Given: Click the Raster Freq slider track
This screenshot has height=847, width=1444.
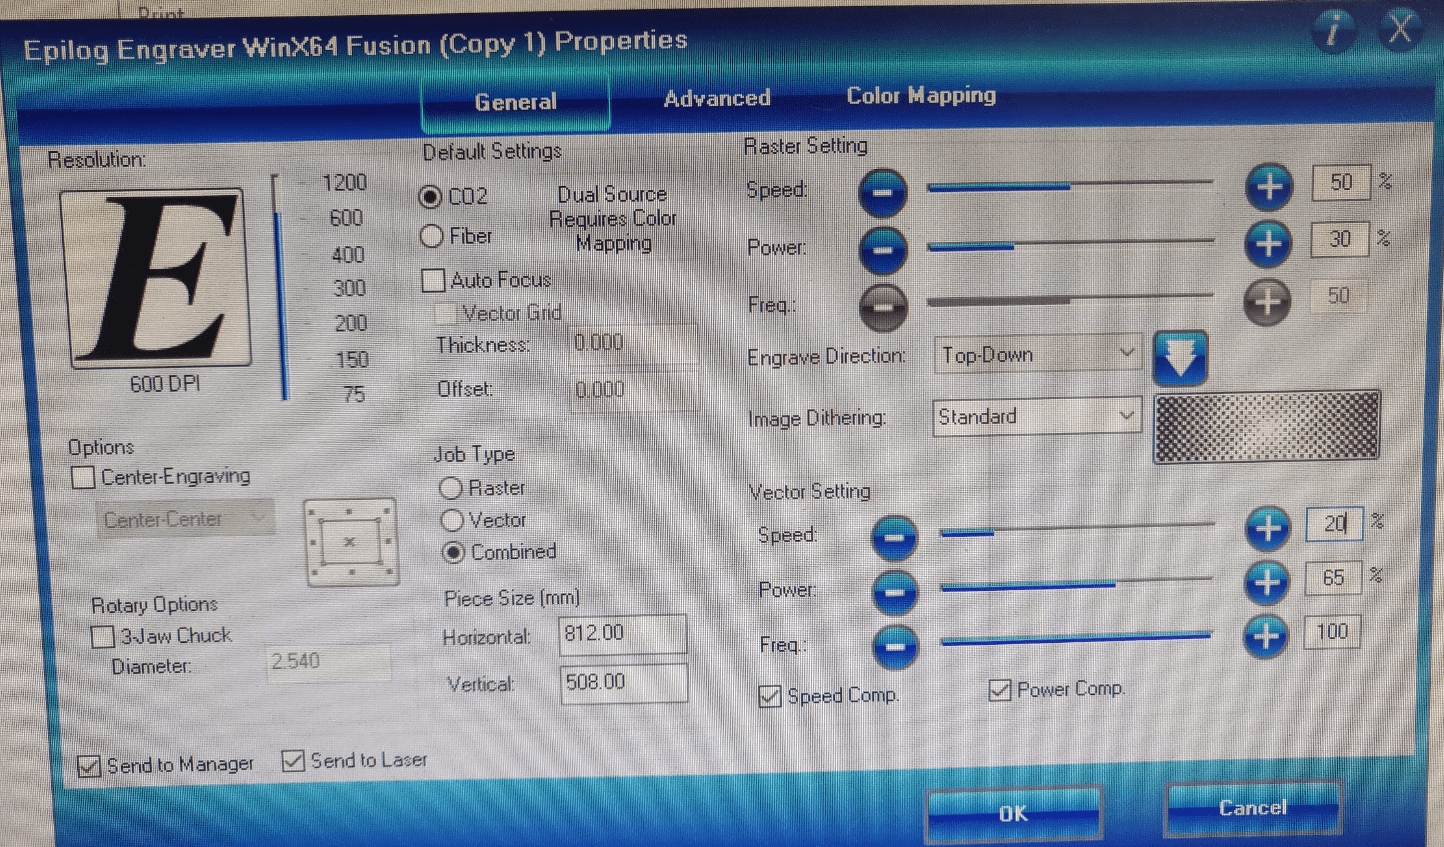Looking at the screenshot, I should click(1070, 299).
